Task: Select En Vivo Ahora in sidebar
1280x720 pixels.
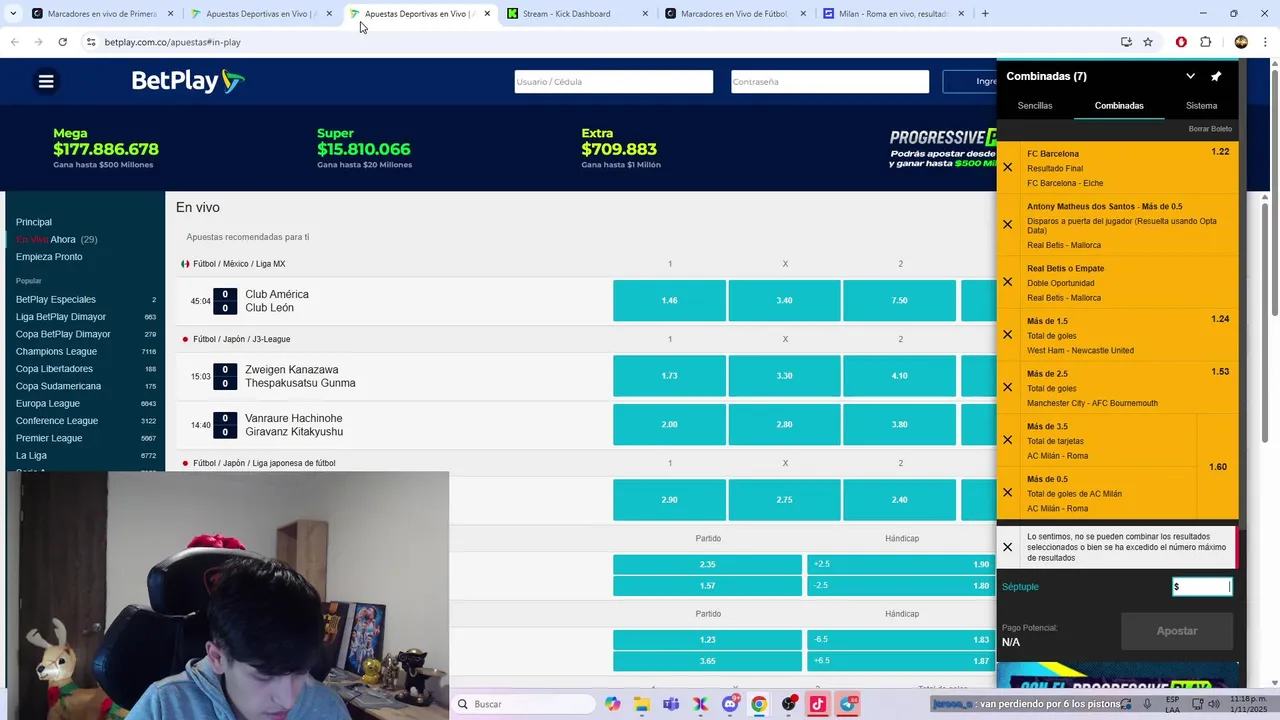Action: tap(56, 239)
